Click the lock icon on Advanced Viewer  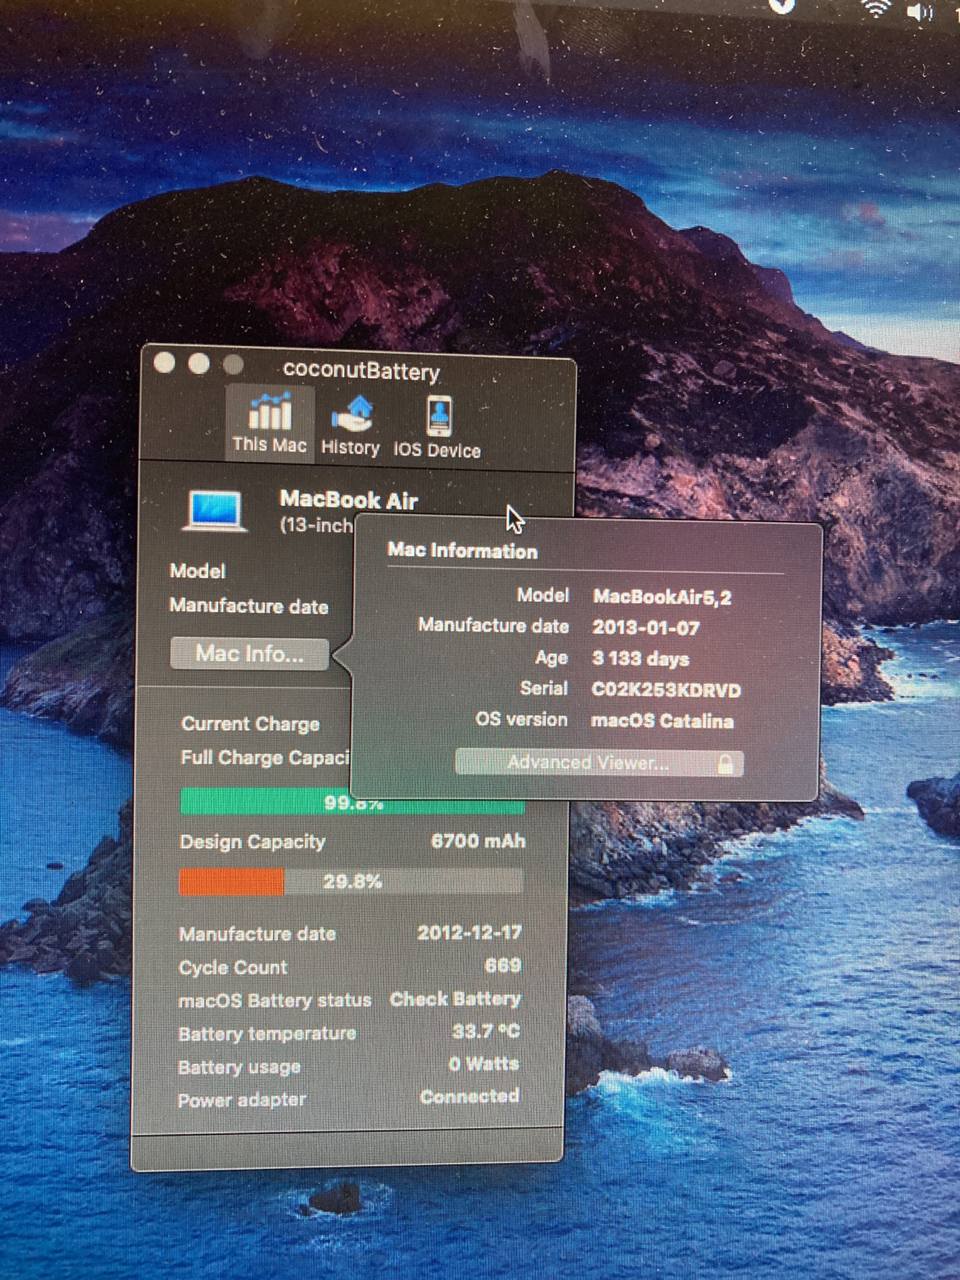point(725,764)
